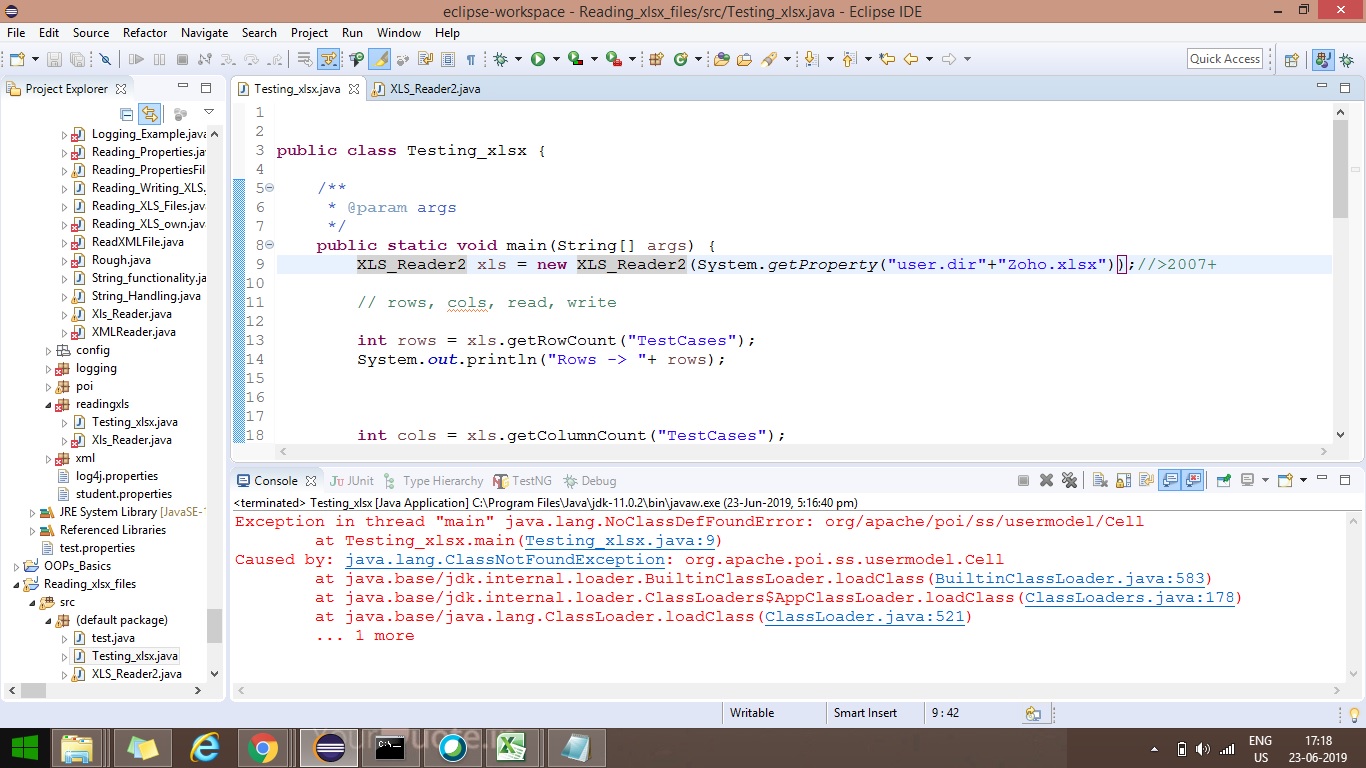The height and width of the screenshot is (768, 1366).
Task: Click Remove All Terminated Launches icon
Action: tap(1069, 481)
